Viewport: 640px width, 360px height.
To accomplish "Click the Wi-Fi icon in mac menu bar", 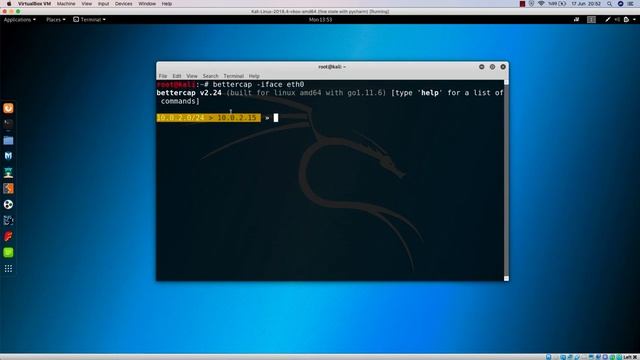I will click(541, 4).
